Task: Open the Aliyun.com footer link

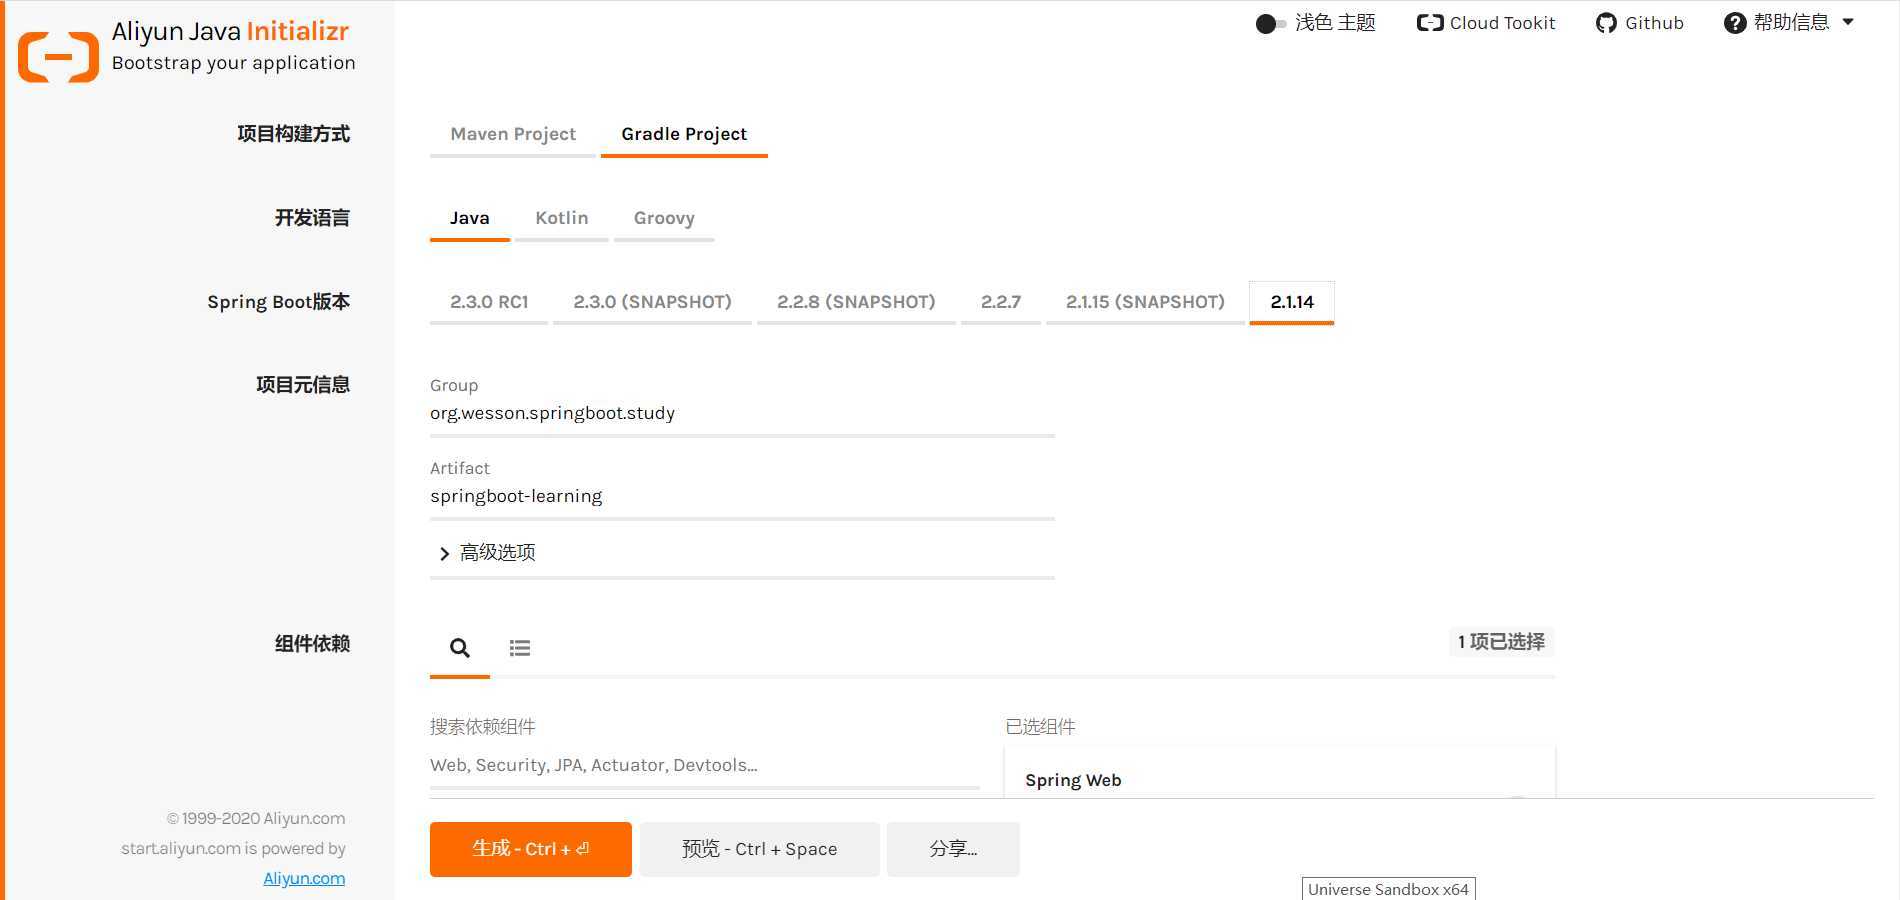Action: click(304, 878)
